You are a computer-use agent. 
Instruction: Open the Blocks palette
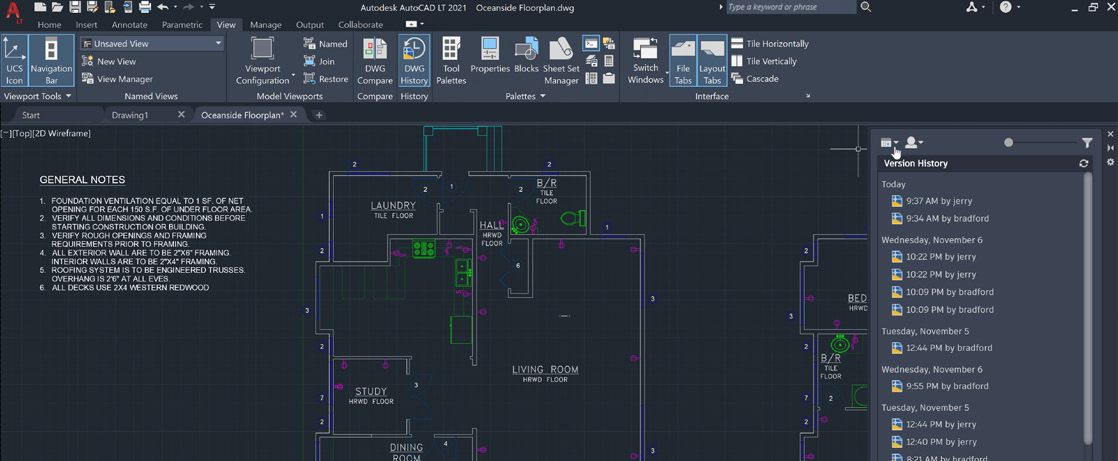[526, 55]
